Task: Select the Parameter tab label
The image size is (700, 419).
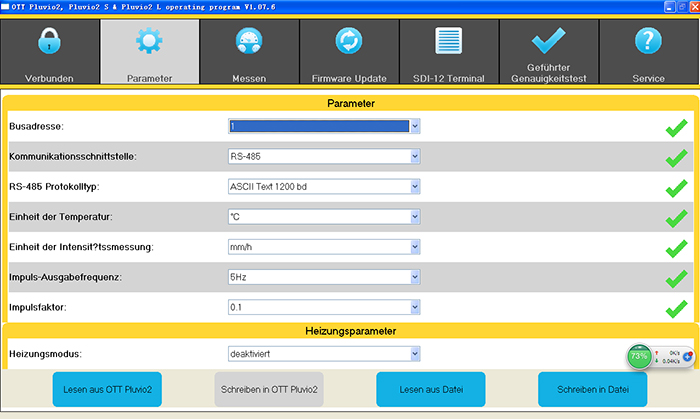Action: (149, 79)
